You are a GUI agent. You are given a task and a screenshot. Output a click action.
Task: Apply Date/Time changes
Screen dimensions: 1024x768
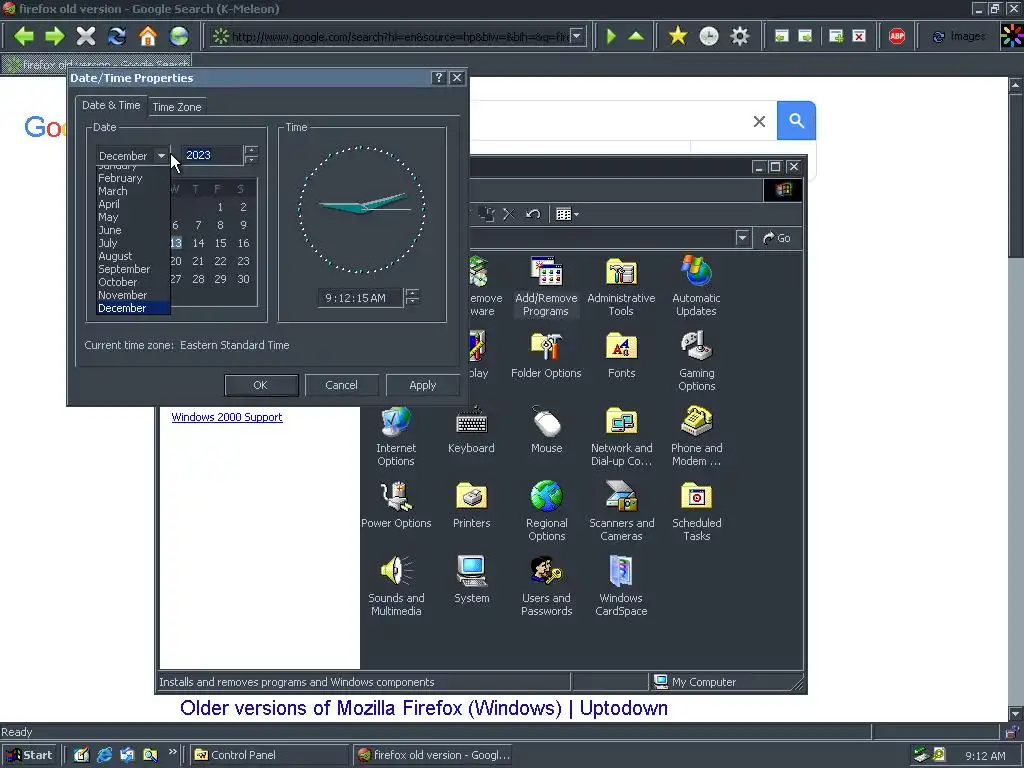click(x=423, y=385)
